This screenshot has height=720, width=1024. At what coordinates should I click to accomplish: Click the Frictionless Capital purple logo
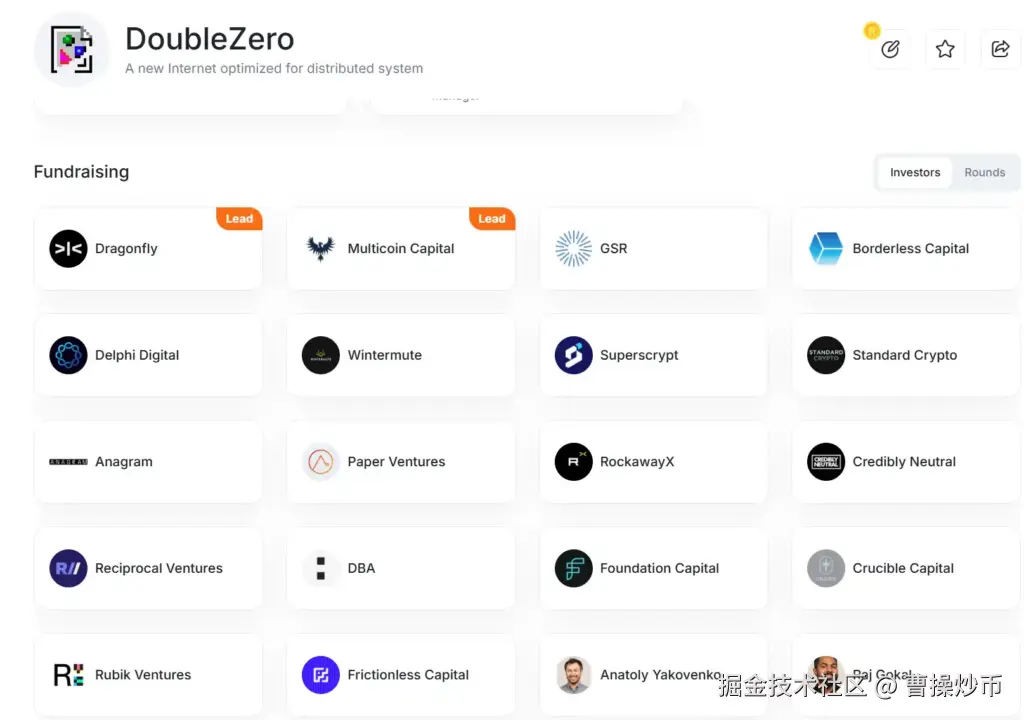(321, 674)
